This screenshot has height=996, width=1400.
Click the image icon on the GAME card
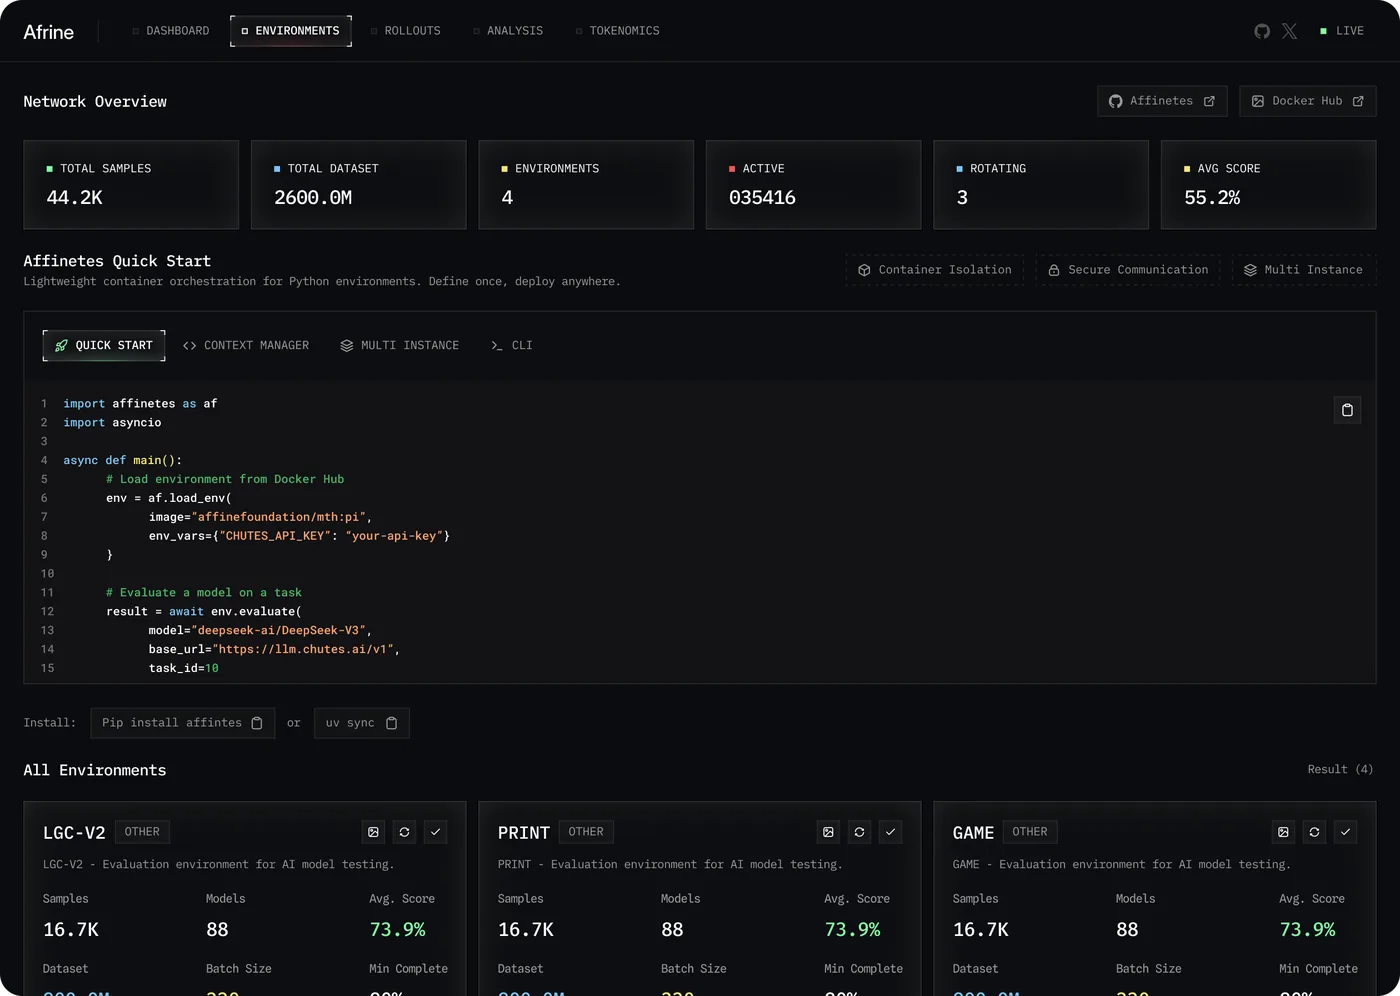tap(1283, 832)
